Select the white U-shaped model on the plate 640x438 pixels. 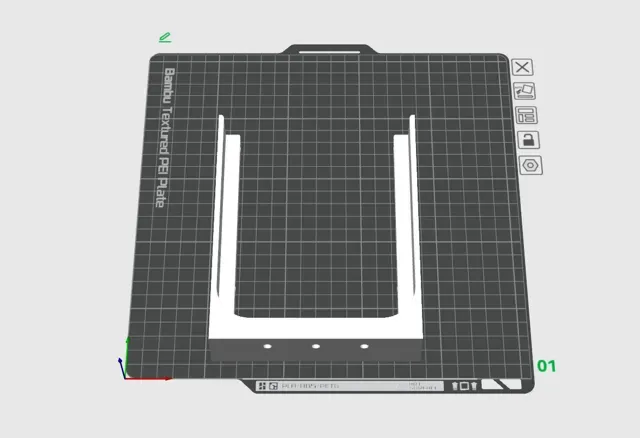(x=315, y=330)
